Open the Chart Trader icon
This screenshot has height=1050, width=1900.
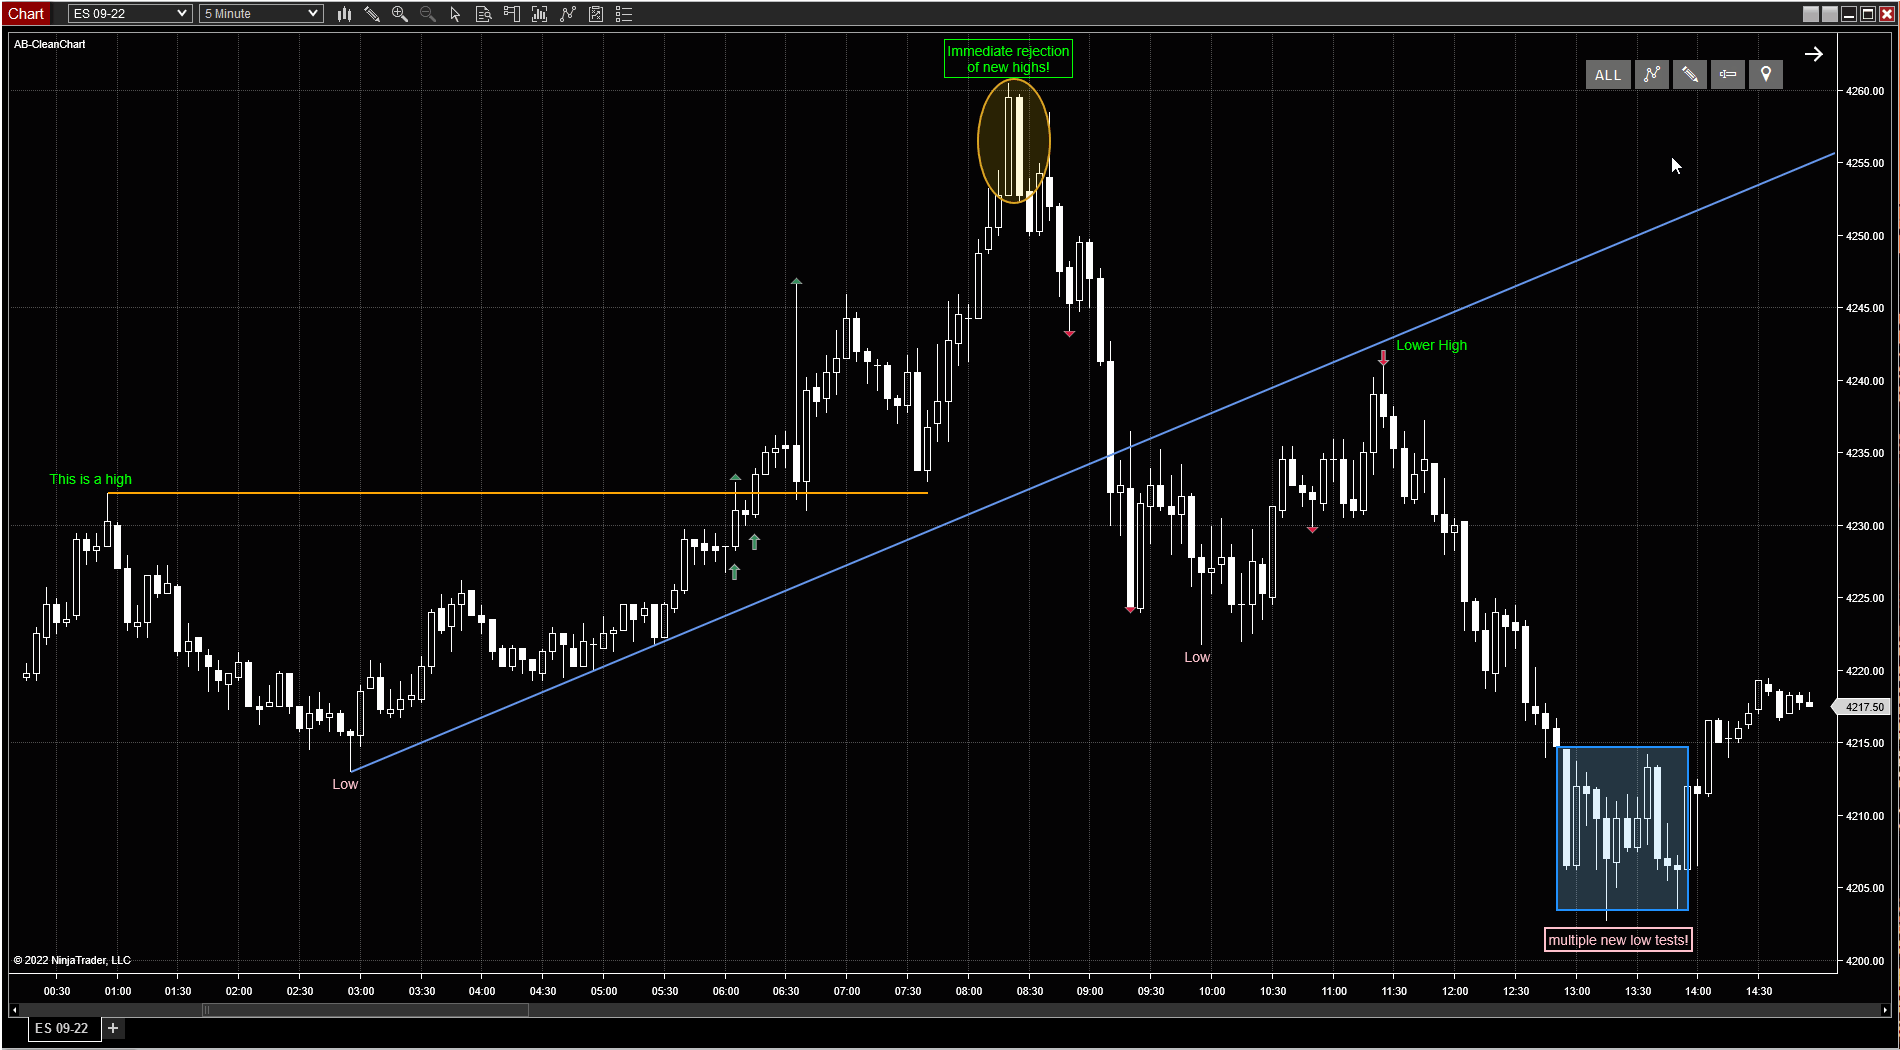tap(512, 14)
